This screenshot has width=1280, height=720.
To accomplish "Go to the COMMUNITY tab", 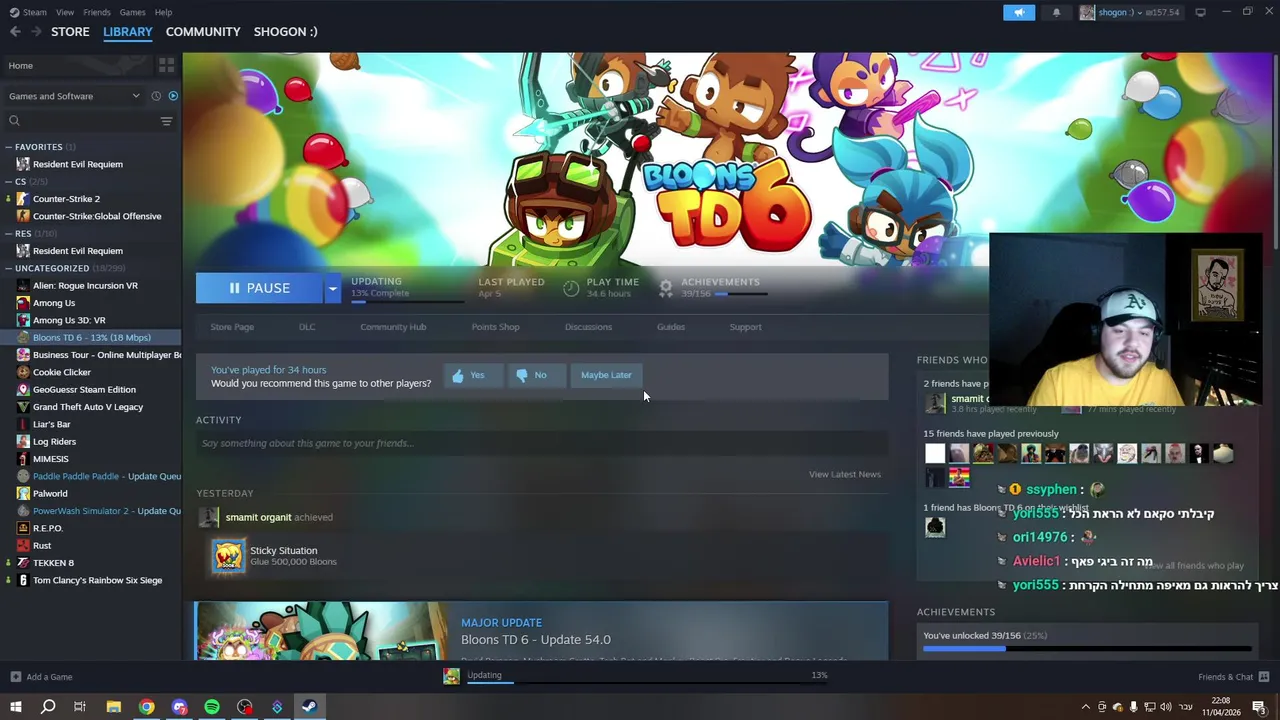I will click(x=203, y=32).
